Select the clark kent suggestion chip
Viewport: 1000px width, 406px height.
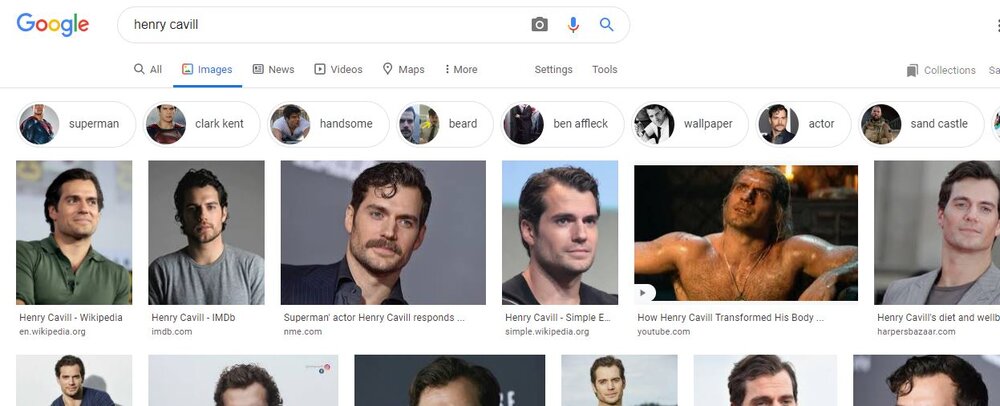click(203, 124)
